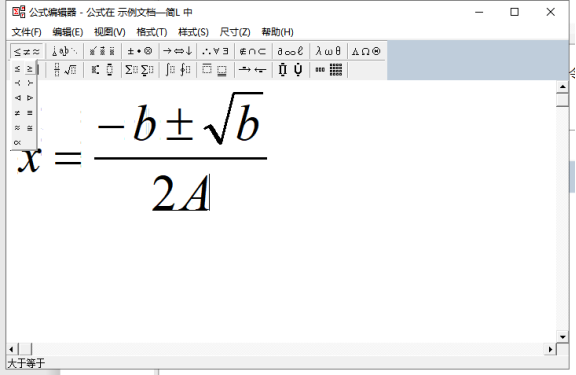Open the fraction and radical templates palette
This screenshot has width=576, height=375.
[65, 69]
